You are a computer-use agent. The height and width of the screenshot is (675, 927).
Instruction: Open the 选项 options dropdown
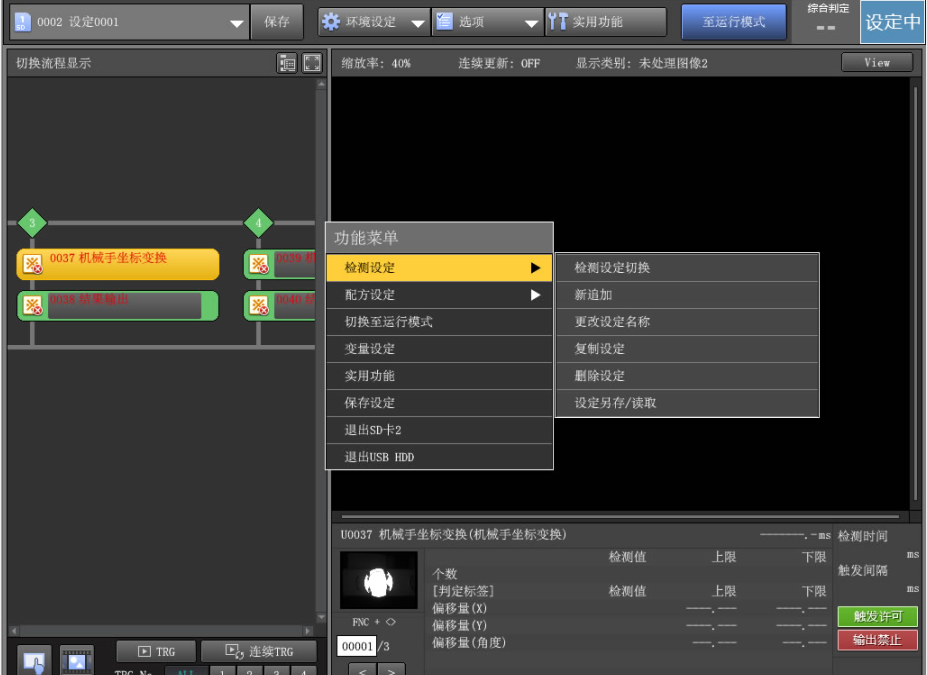pos(487,22)
